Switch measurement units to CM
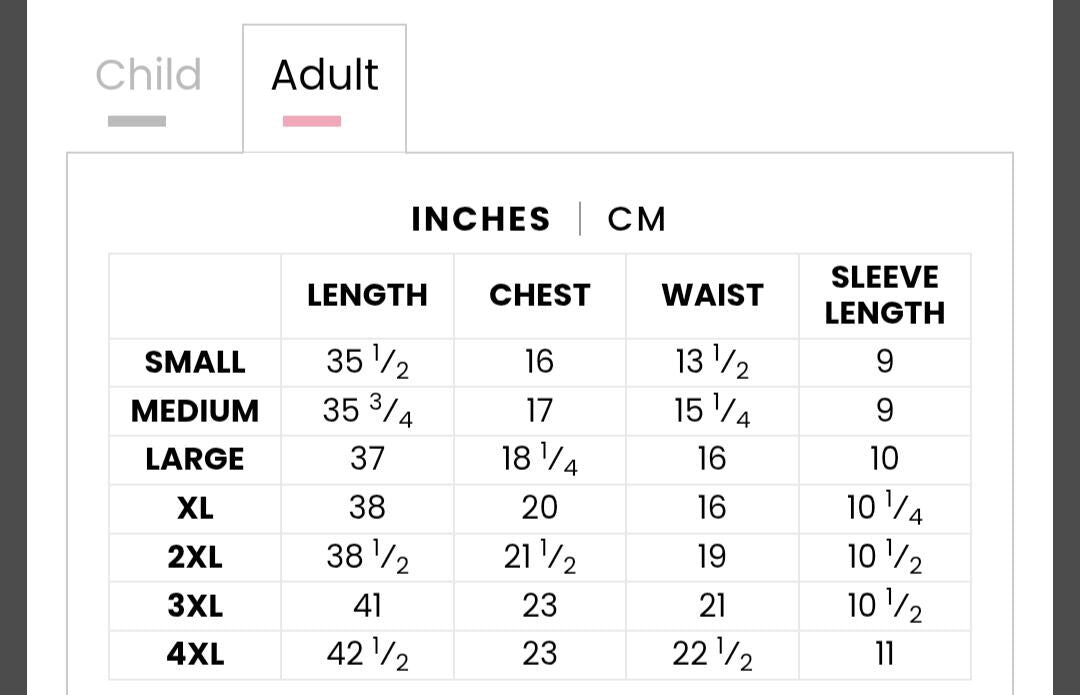The height and width of the screenshot is (695, 1080). [x=636, y=219]
